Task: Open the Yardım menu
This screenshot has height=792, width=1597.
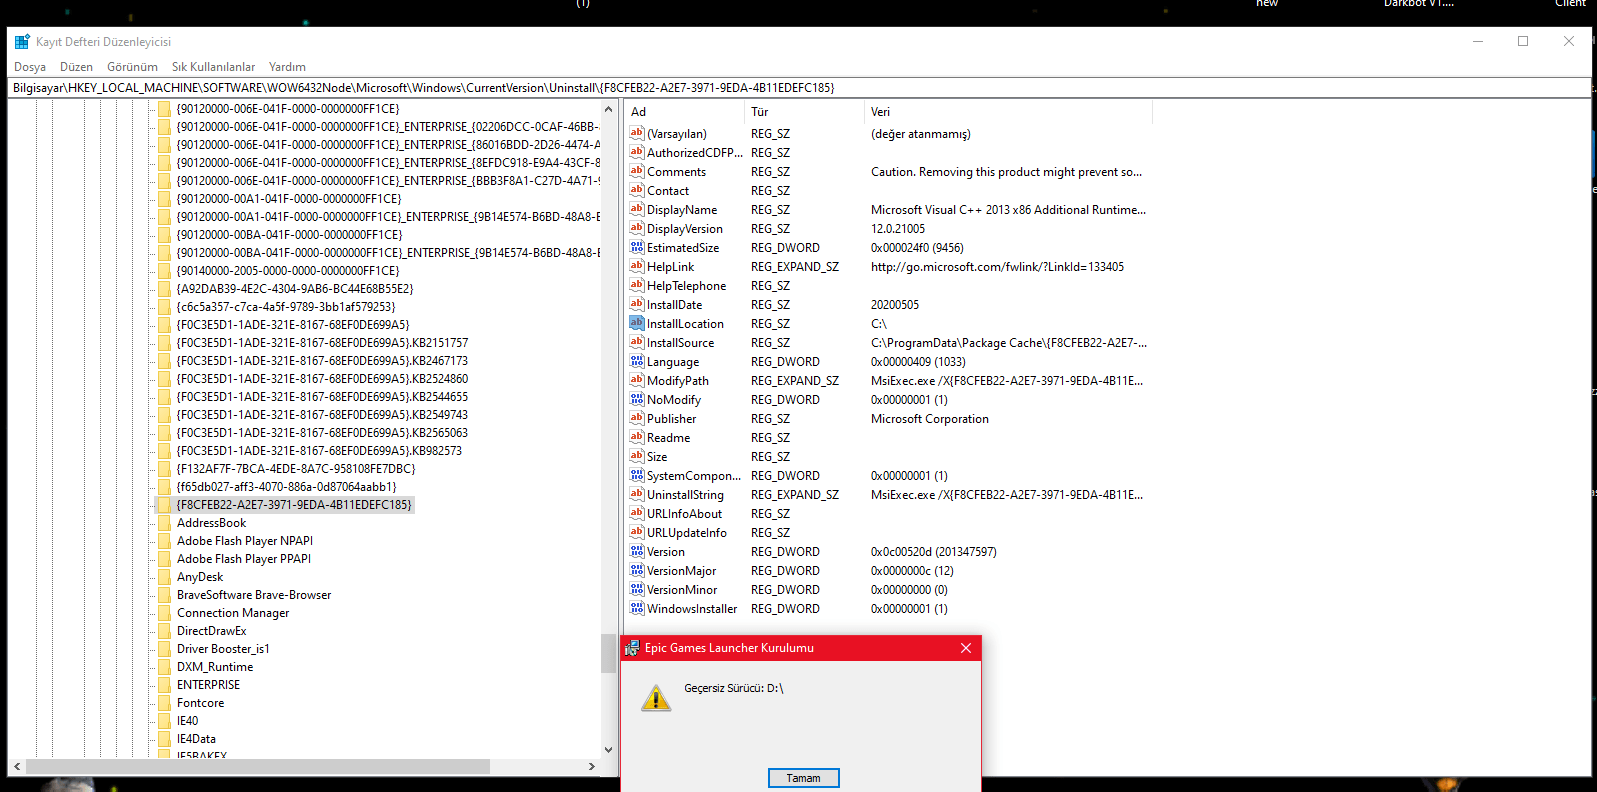Action: click(287, 67)
